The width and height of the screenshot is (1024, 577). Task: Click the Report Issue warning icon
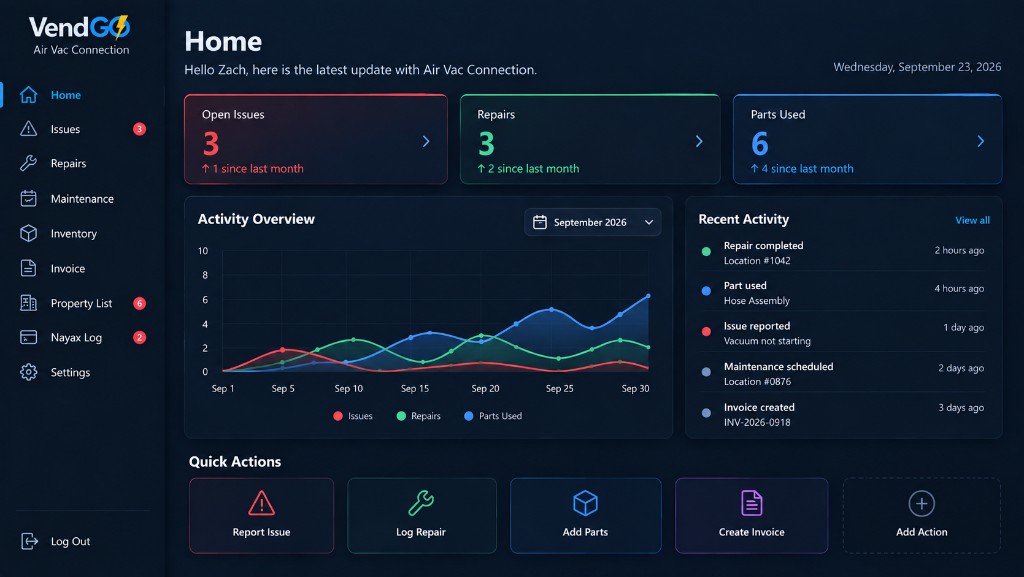coord(261,503)
